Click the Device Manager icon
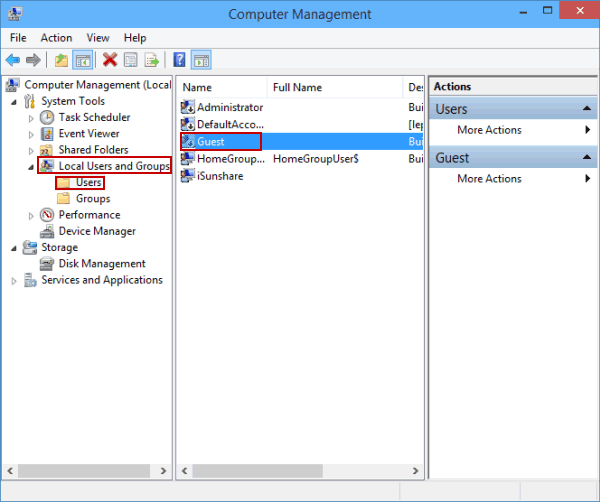The height and width of the screenshot is (502, 600). 47,231
